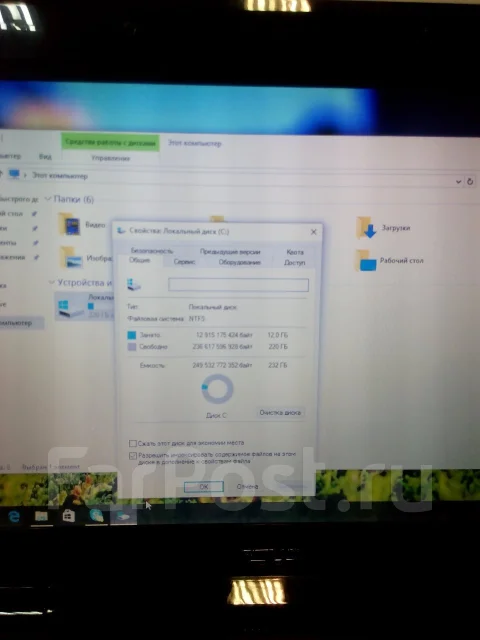Screen dimensions: 480x640
Task: Close the disk properties dialog
Action: (313, 232)
